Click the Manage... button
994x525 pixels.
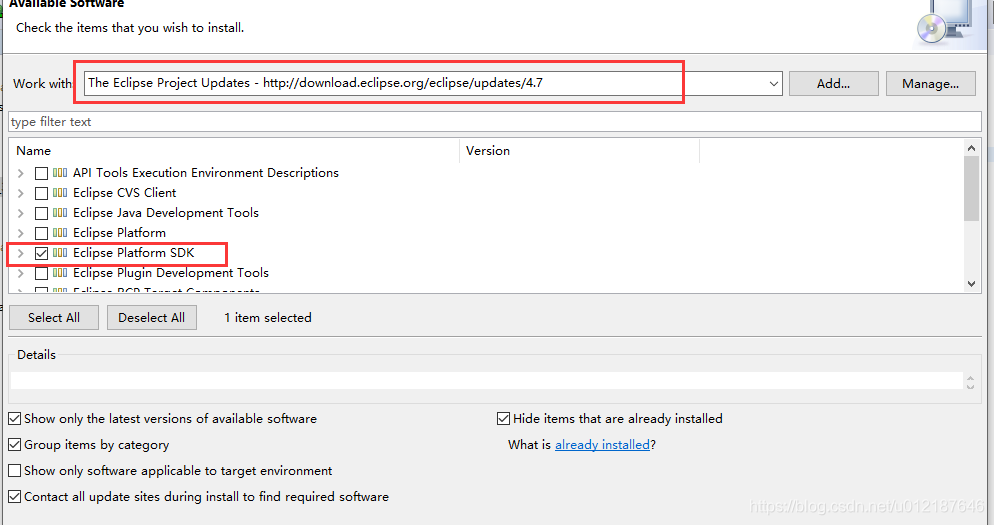click(930, 84)
